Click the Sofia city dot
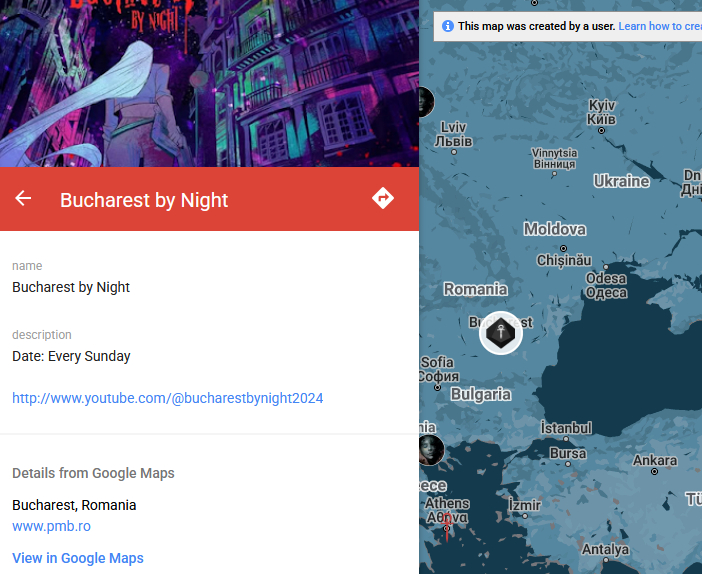 click(437, 388)
